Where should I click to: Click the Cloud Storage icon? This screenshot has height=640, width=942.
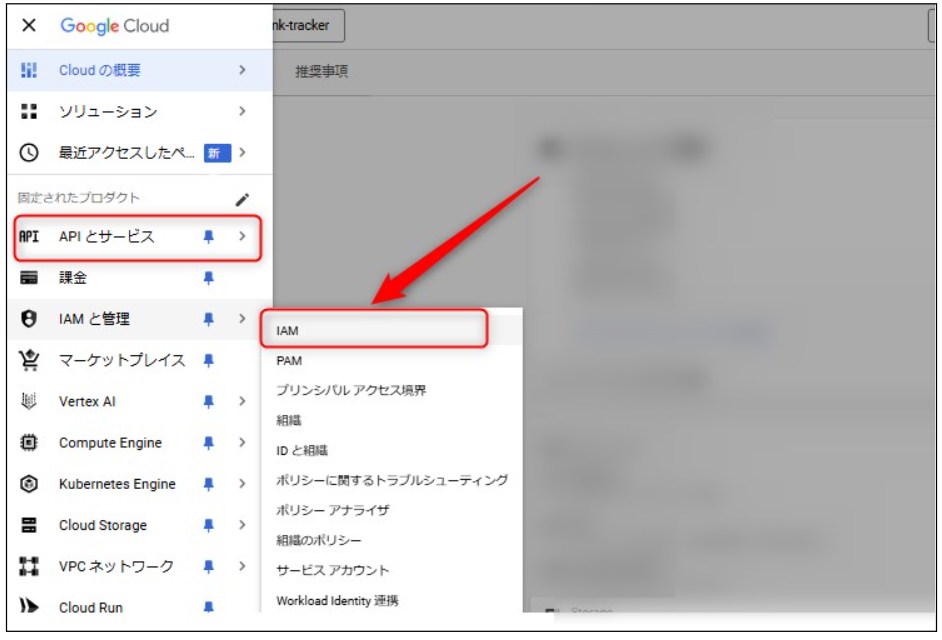pyautogui.click(x=28, y=525)
